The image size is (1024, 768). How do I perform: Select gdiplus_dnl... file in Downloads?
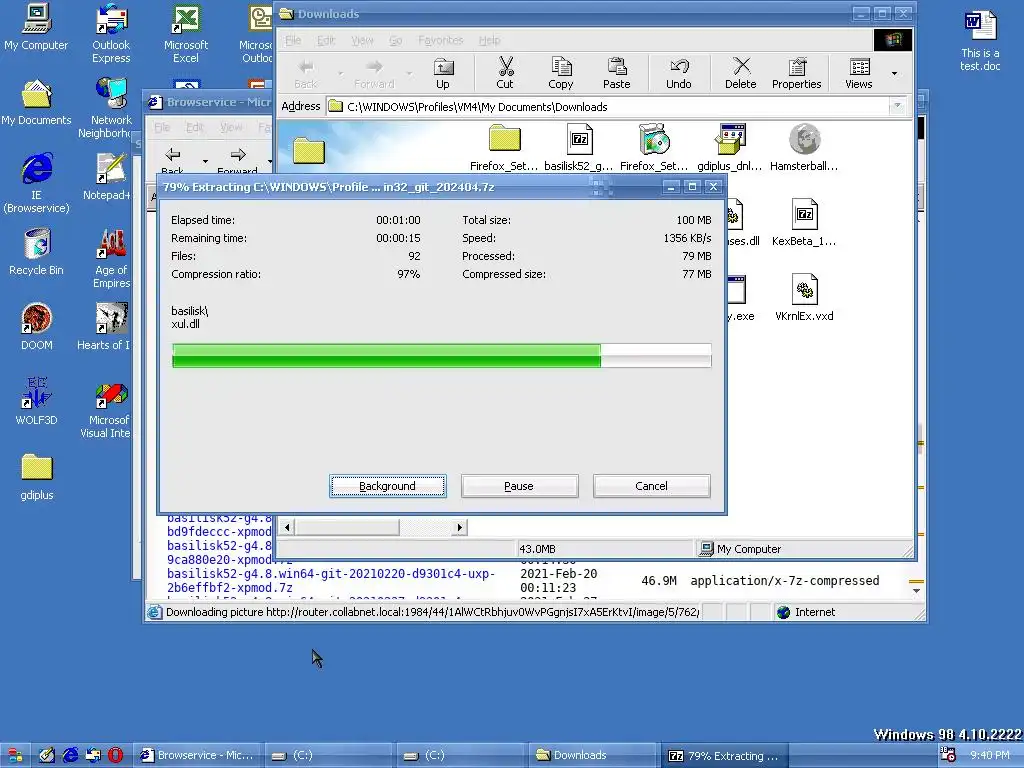[729, 148]
